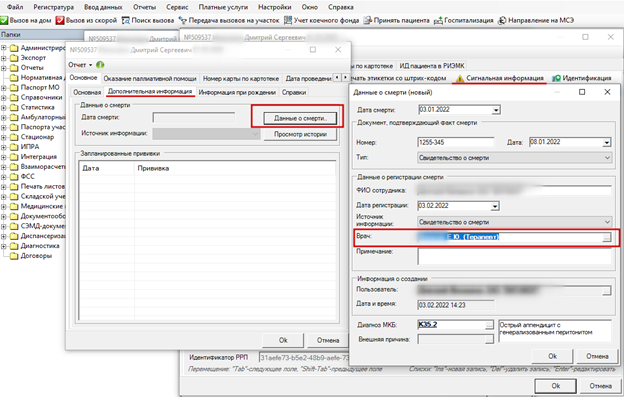Open the Отчеты menu
The height and width of the screenshot is (397, 624).
click(x=144, y=7)
